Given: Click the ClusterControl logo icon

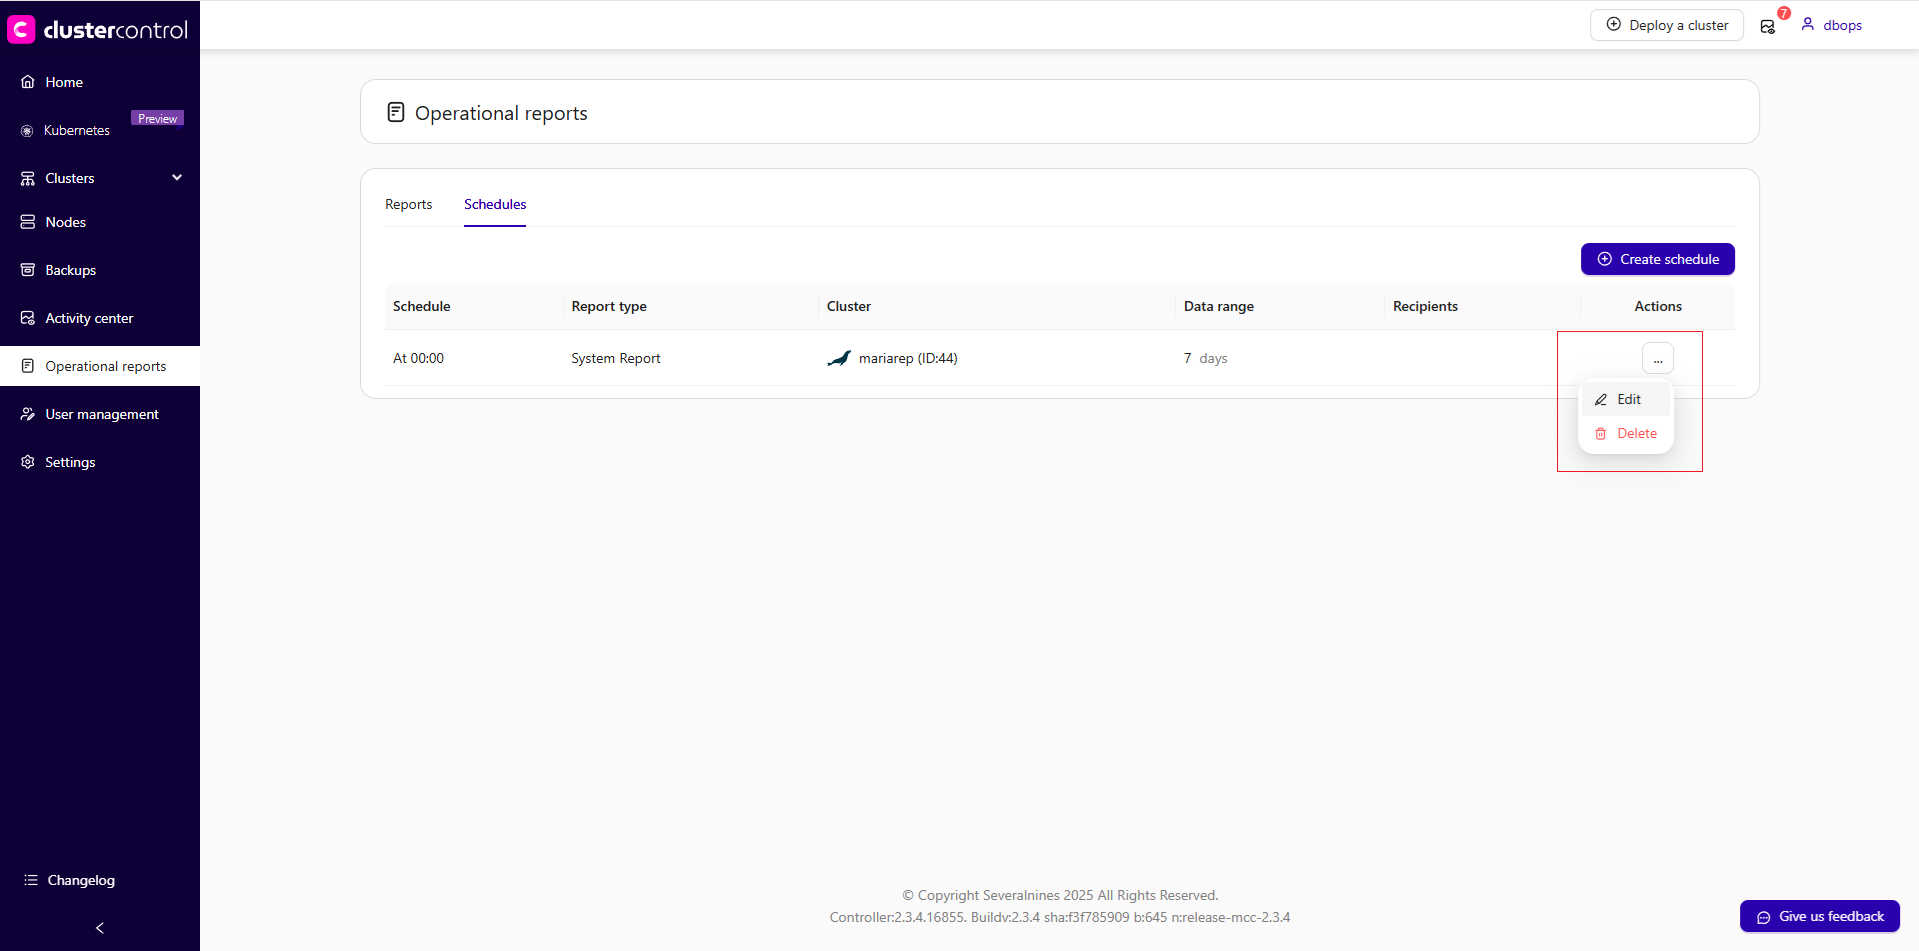Looking at the screenshot, I should pyautogui.click(x=21, y=29).
